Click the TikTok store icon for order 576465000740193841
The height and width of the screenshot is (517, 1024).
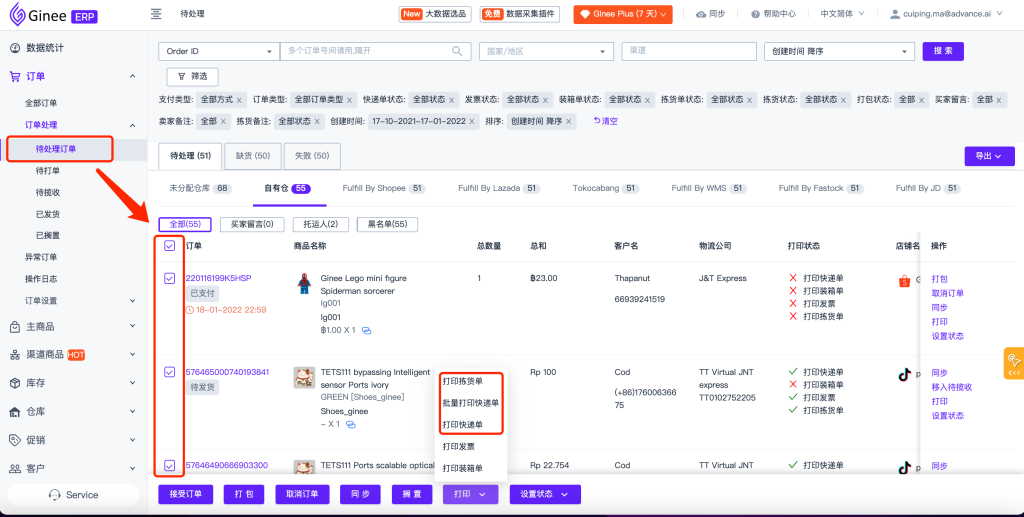[904, 375]
